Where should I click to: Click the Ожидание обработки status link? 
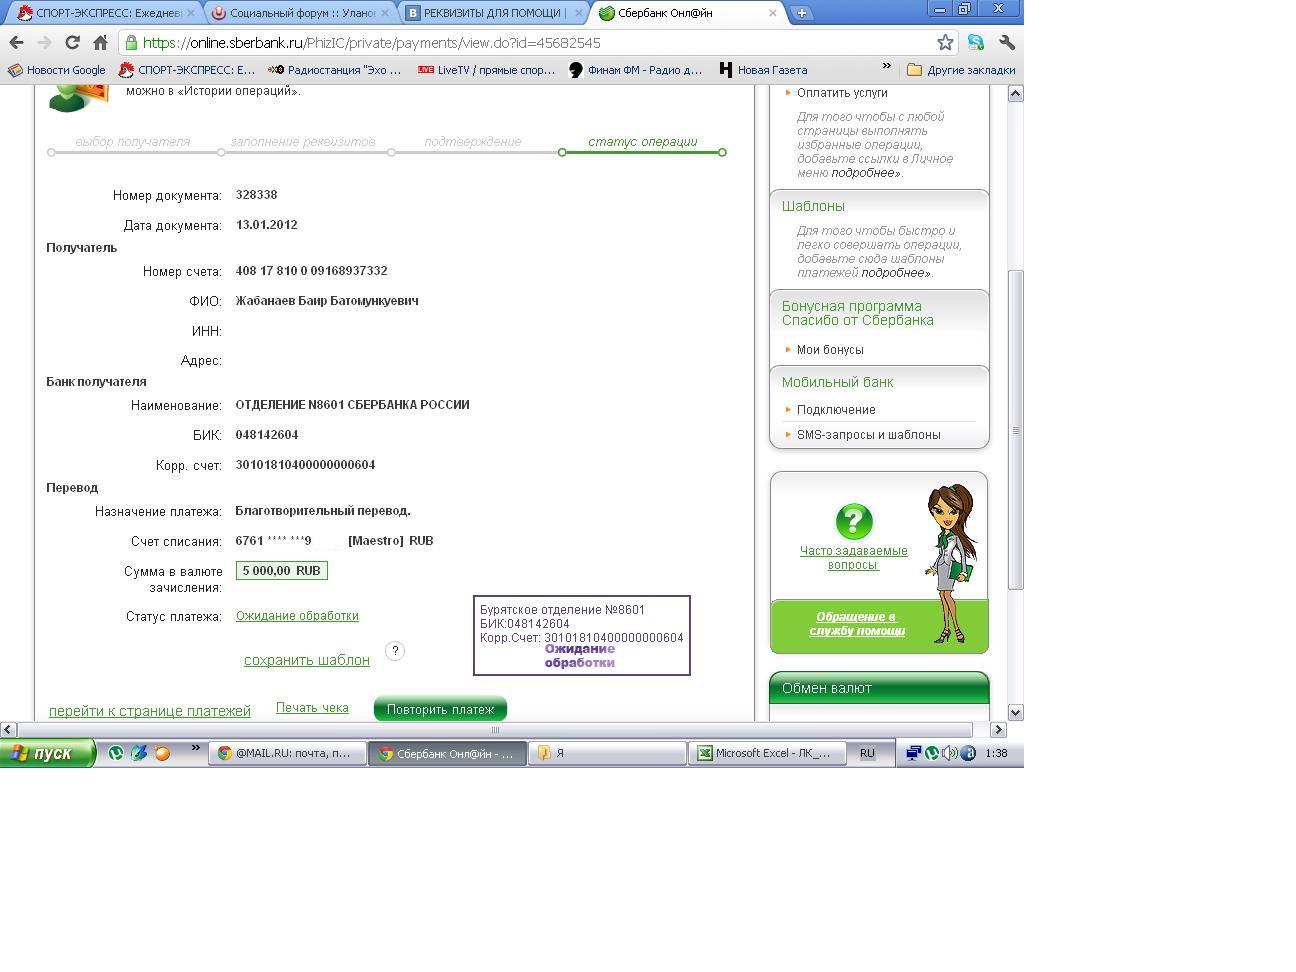(297, 616)
